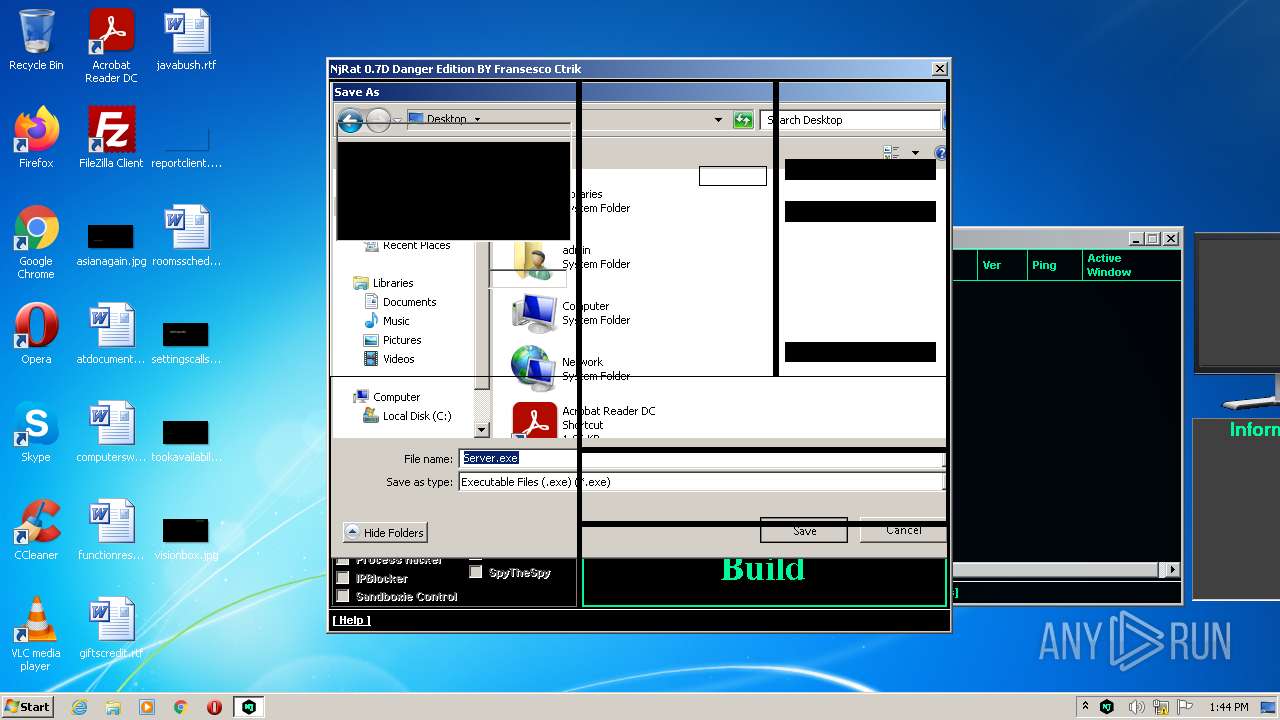Open the recent pages dropdown
The image size is (1280, 720).
[397, 121]
